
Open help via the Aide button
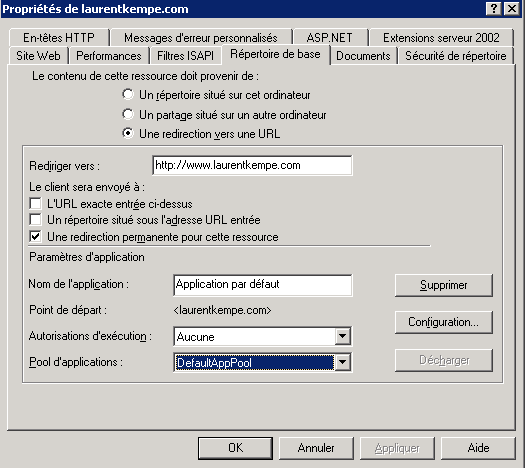coord(478,448)
